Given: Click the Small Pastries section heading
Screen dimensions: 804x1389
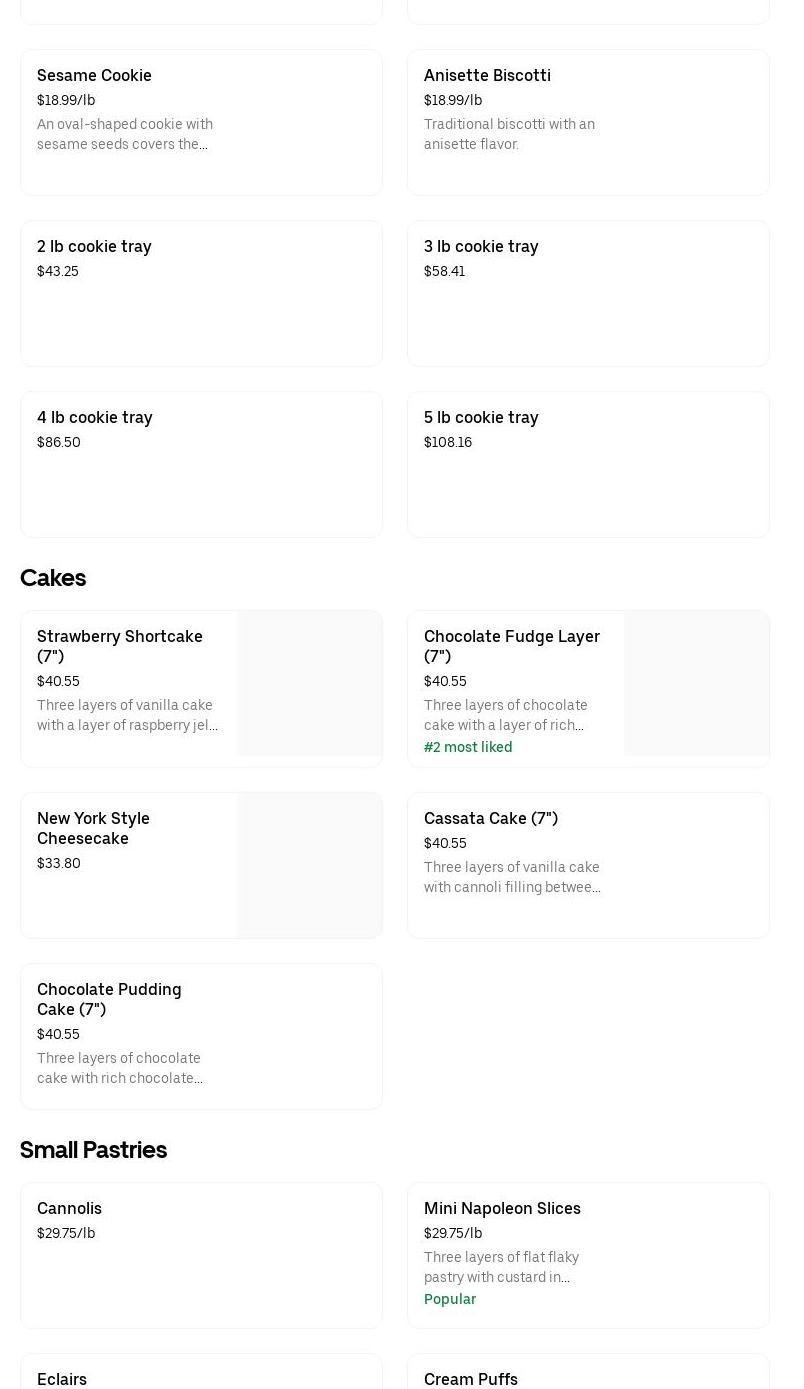Looking at the screenshot, I should [x=93, y=1150].
